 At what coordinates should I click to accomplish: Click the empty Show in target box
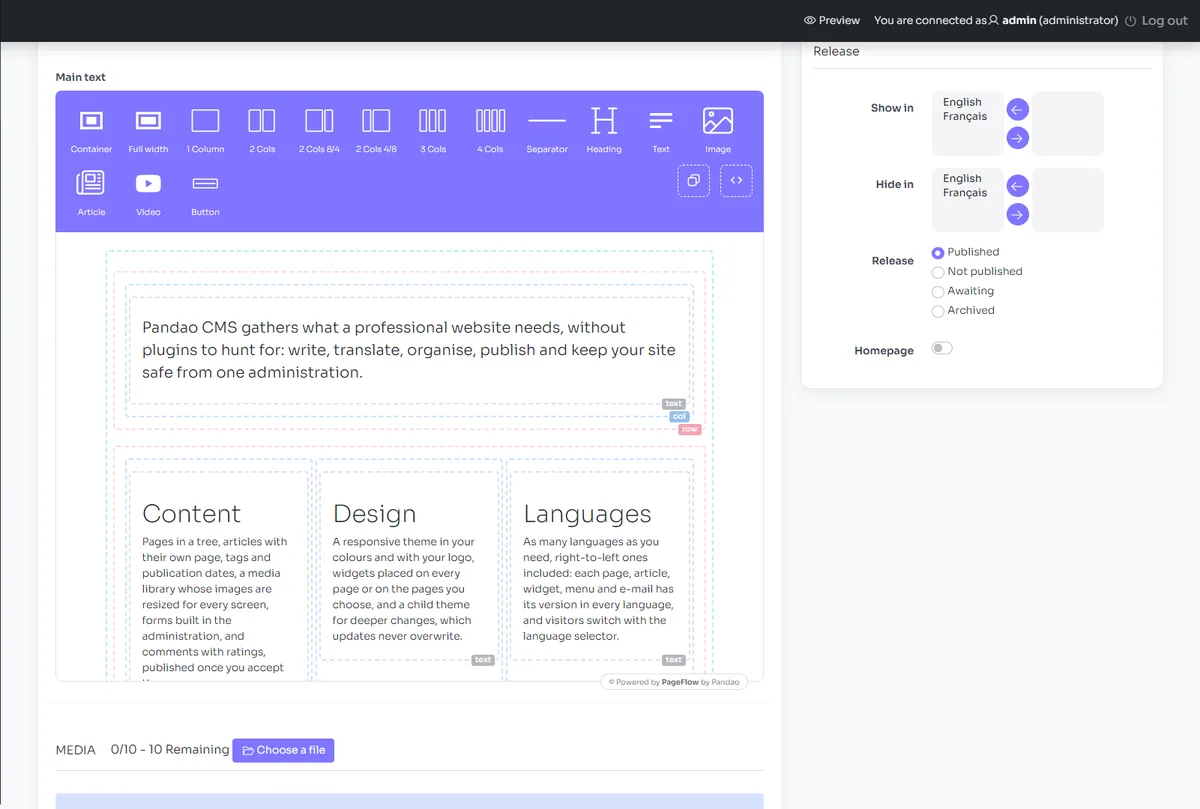(x=1068, y=124)
